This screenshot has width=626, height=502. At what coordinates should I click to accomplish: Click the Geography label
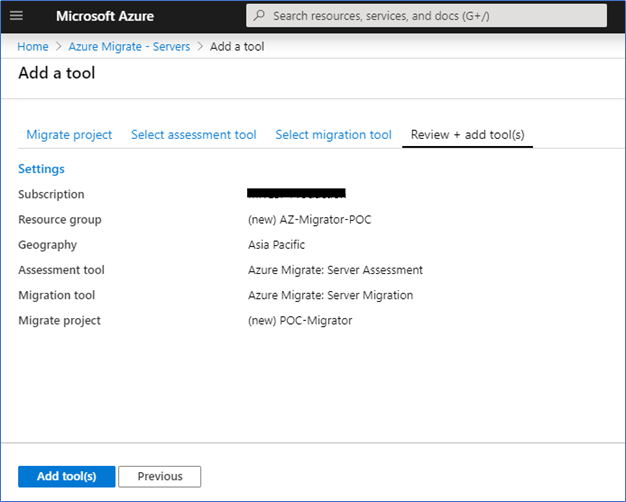[48, 245]
